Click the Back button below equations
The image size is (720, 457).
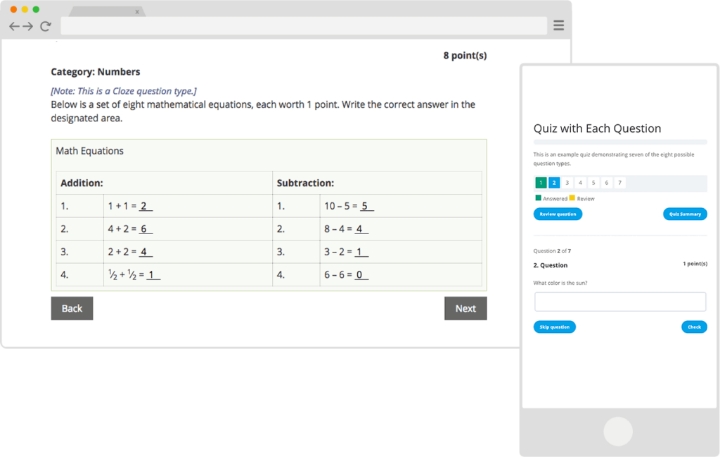tap(72, 308)
